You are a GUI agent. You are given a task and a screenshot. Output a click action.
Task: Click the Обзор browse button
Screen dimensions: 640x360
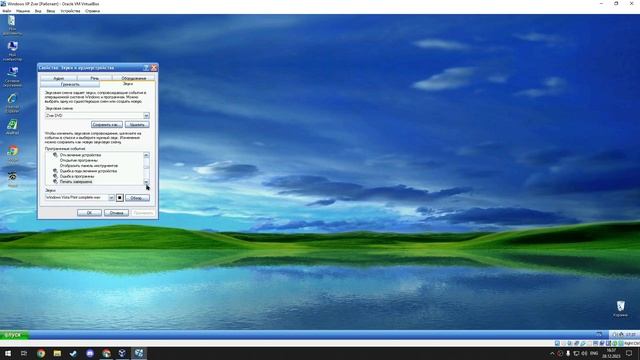tap(137, 198)
